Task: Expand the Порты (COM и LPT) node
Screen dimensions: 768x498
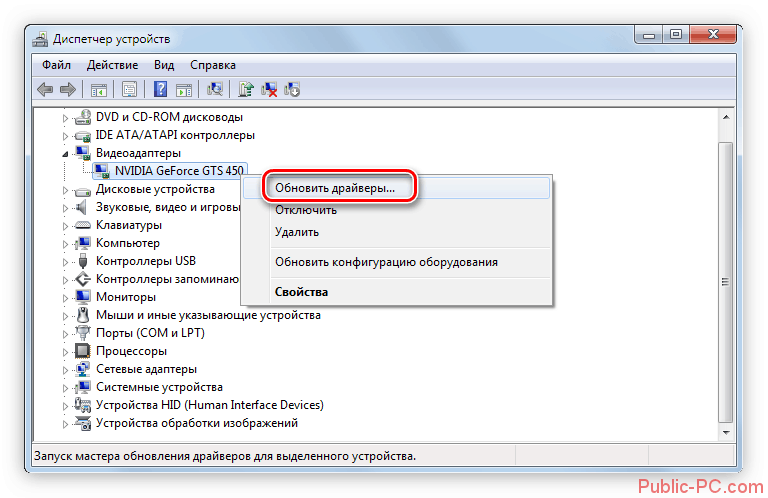Action: [x=65, y=334]
